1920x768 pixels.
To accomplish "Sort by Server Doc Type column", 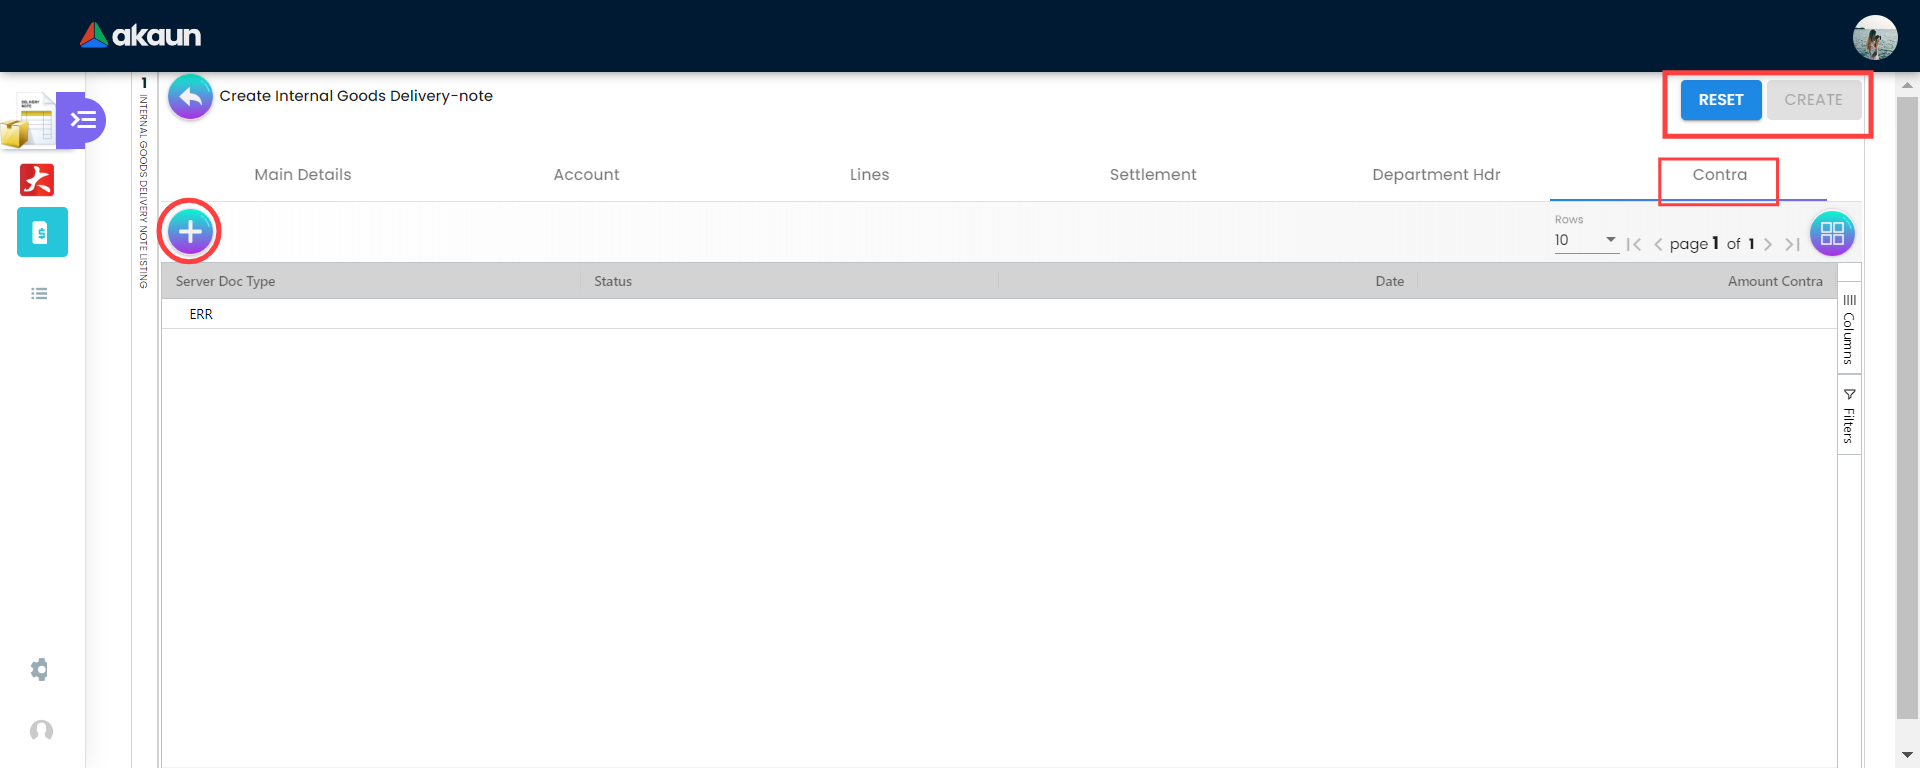I will (x=226, y=281).
